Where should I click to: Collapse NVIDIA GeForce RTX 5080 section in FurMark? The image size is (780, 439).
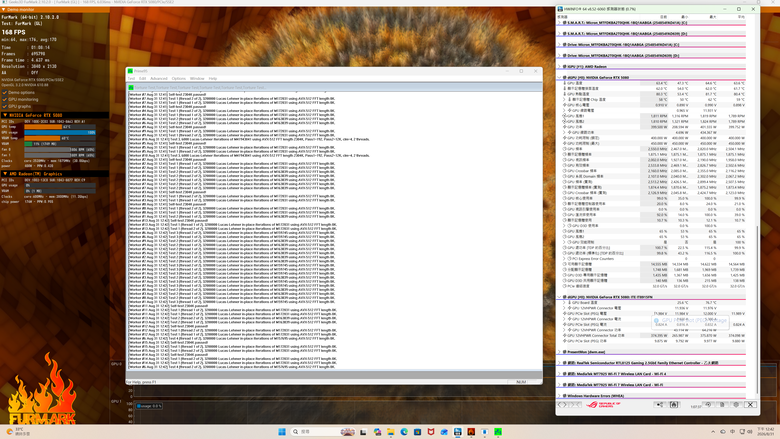(x=5, y=115)
